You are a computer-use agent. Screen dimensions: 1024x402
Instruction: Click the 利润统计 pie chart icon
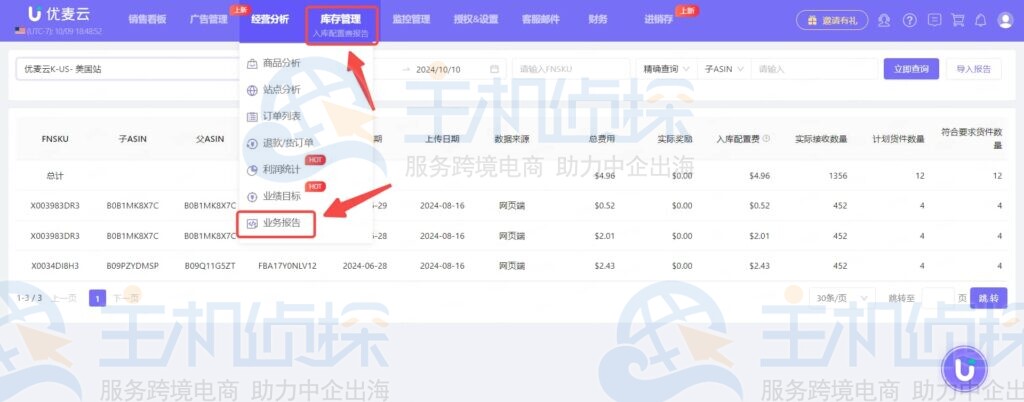[252, 170]
